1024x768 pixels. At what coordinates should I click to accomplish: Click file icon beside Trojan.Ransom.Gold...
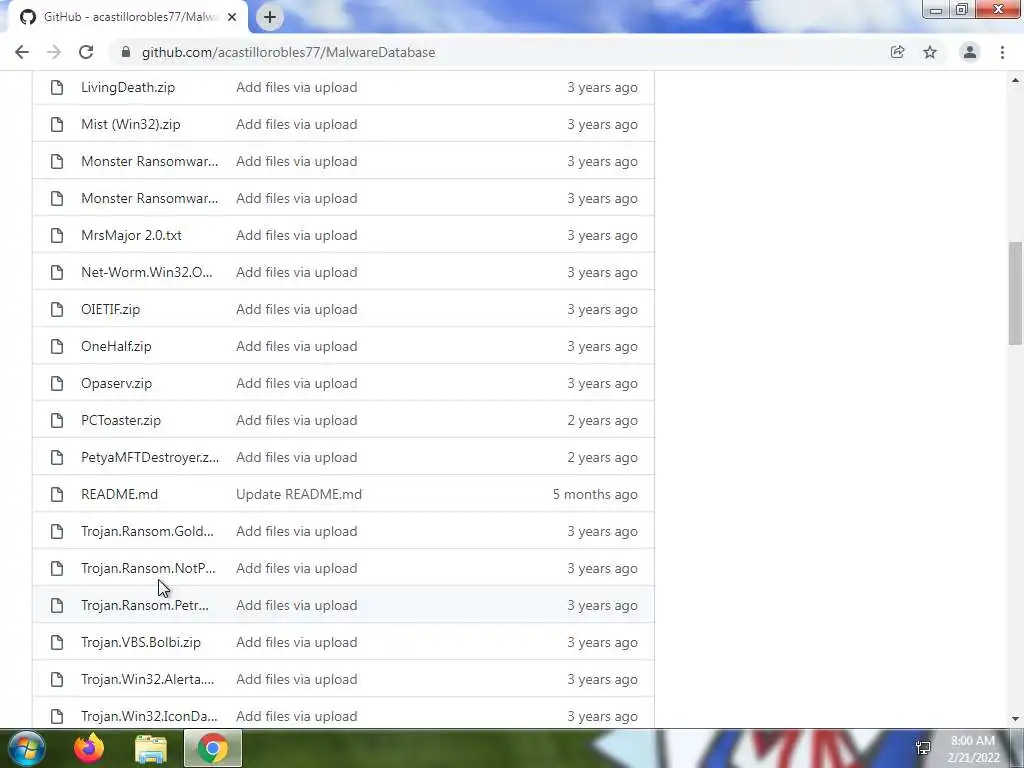[x=57, y=532]
